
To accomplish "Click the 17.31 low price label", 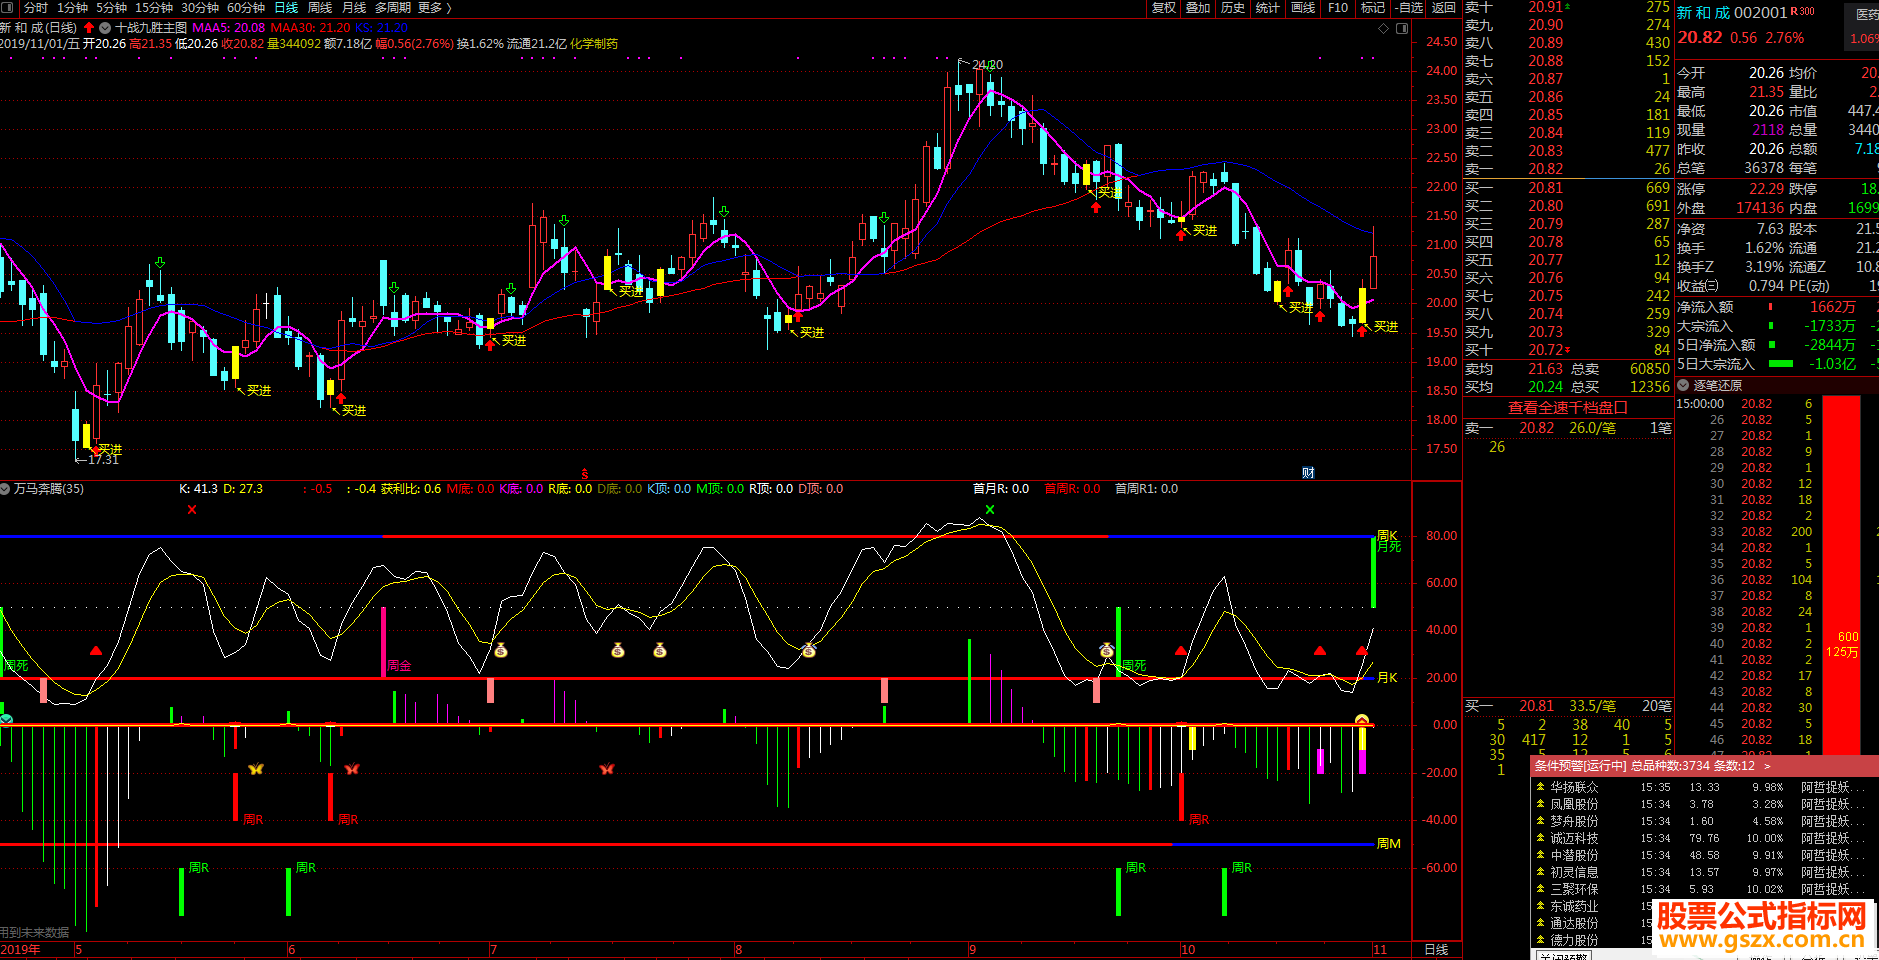I will 103,460.
